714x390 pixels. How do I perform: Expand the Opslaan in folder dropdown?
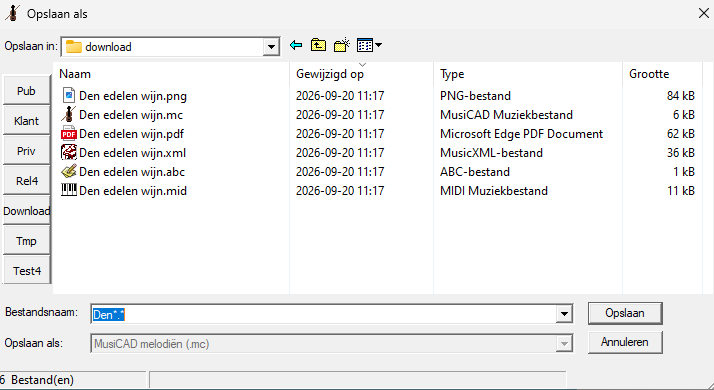point(271,46)
